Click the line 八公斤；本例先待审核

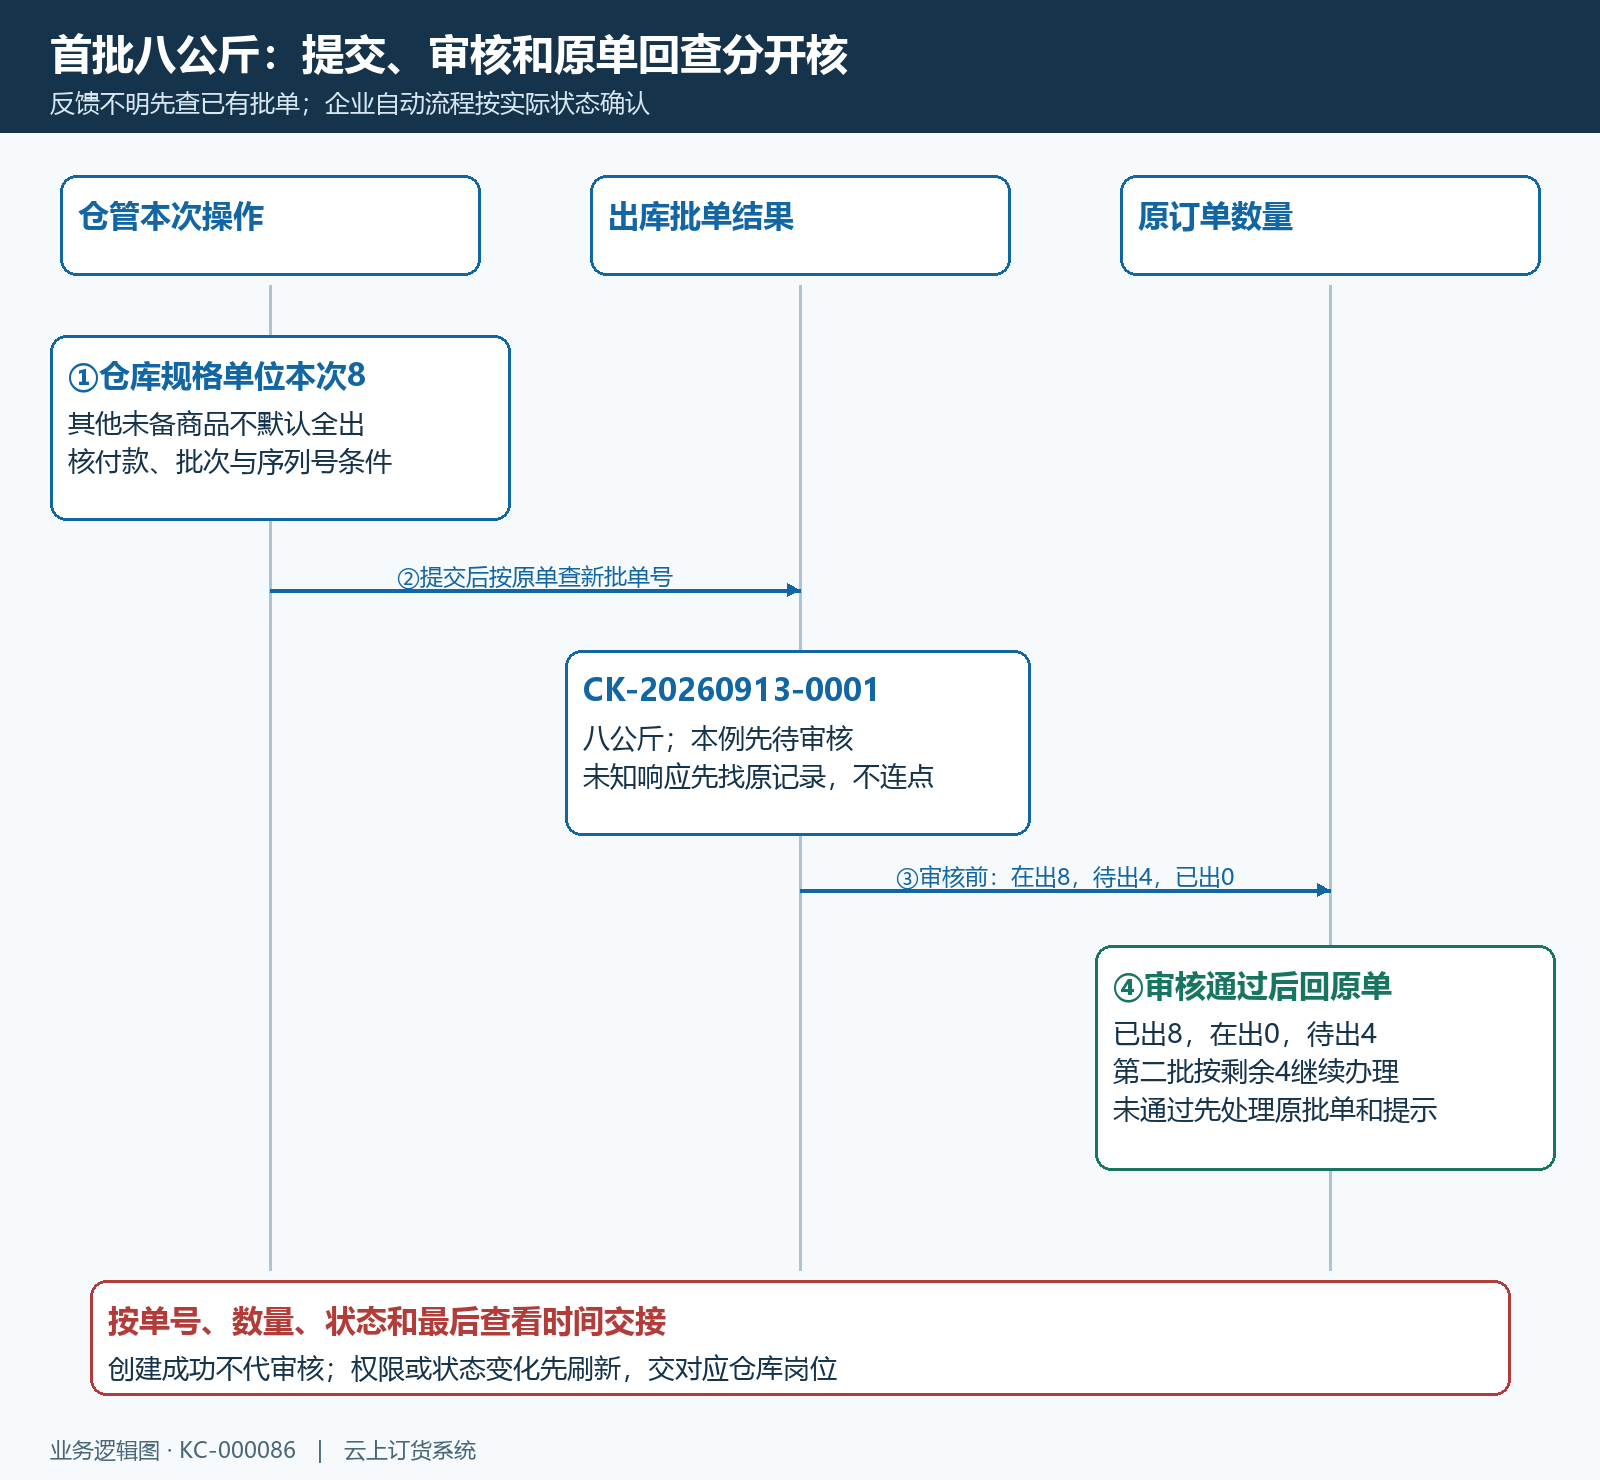point(717,739)
